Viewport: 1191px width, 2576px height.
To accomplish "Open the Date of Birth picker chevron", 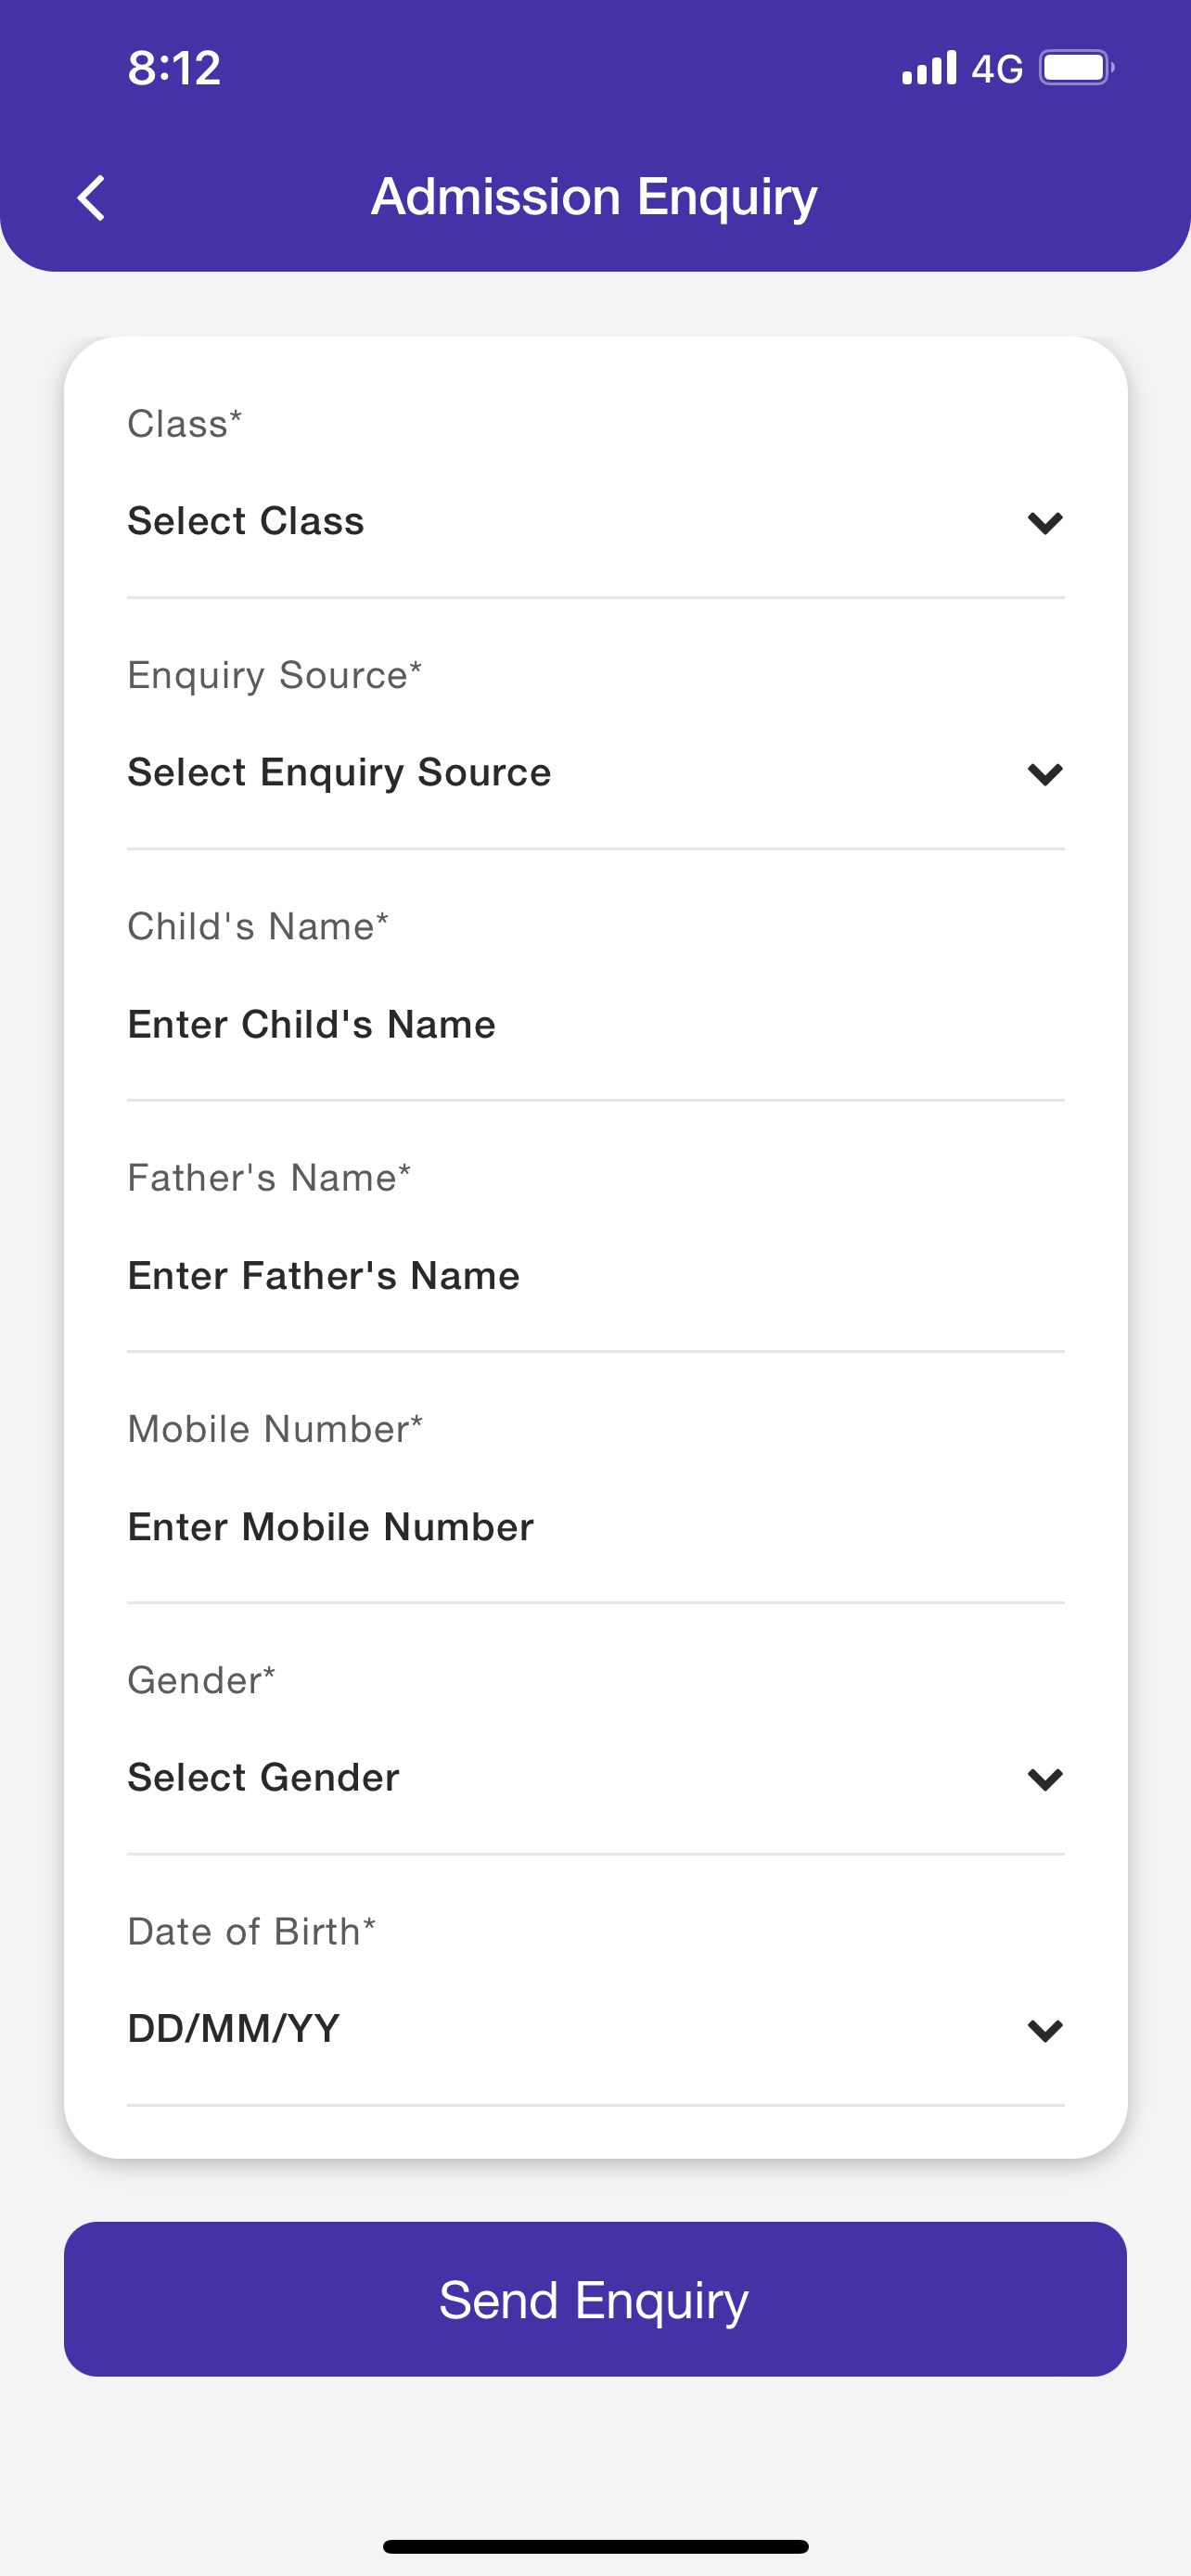I will tap(1044, 2029).
